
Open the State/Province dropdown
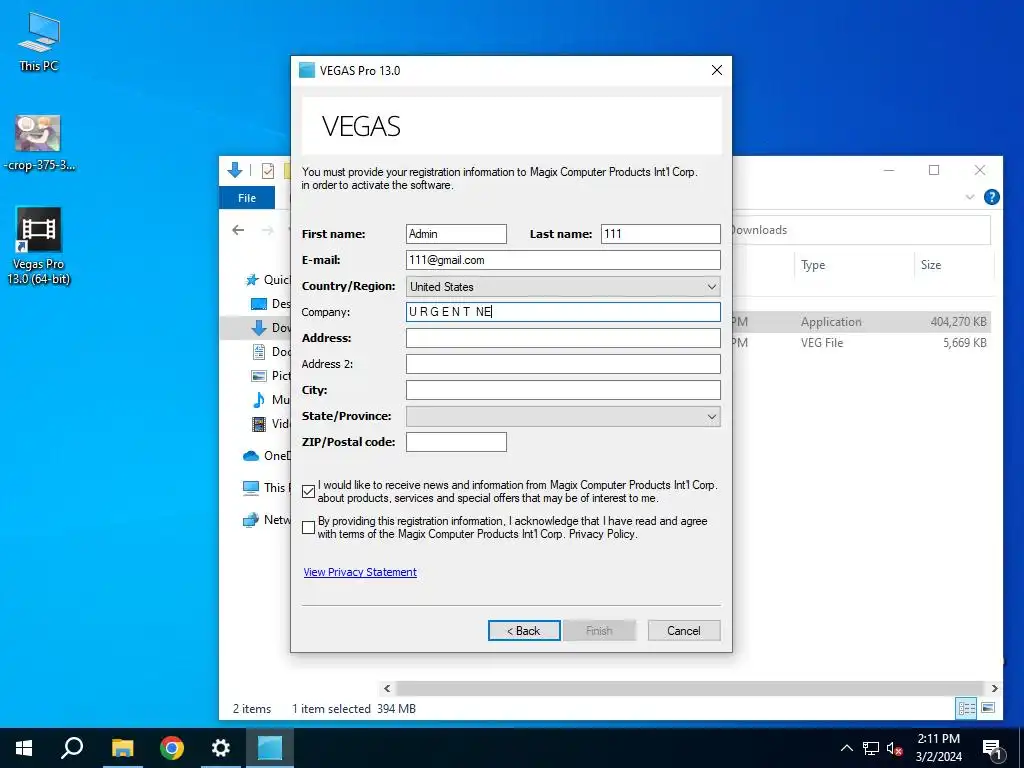click(563, 416)
